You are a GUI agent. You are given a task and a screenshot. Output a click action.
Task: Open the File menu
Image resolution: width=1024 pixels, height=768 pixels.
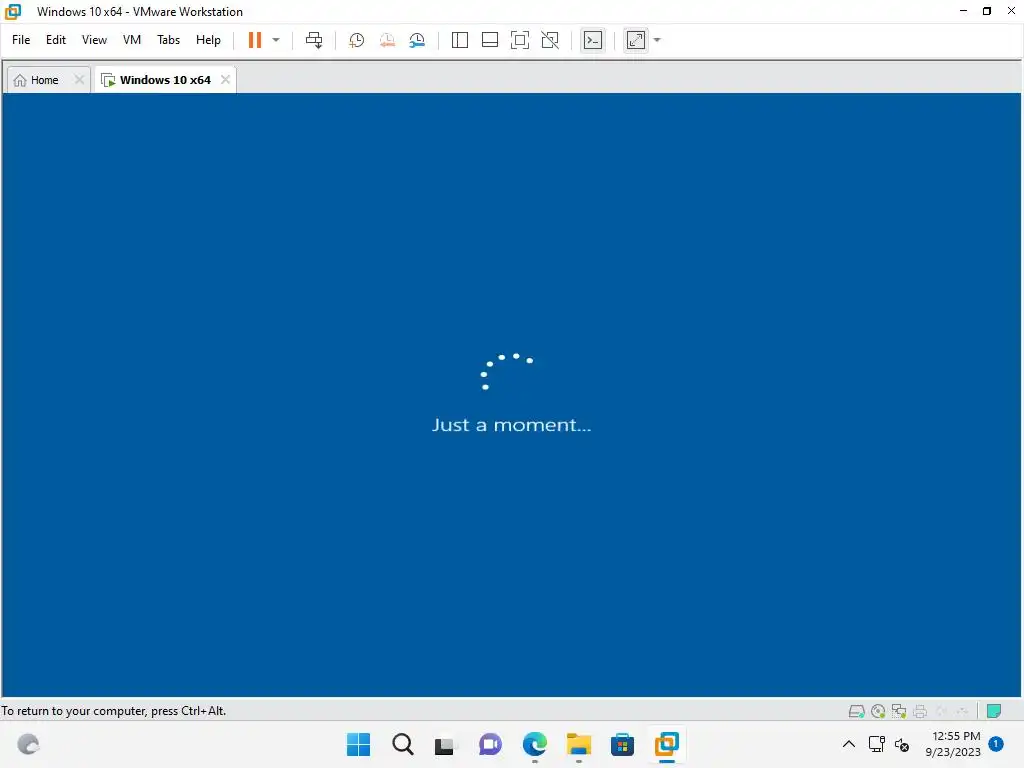pos(21,40)
